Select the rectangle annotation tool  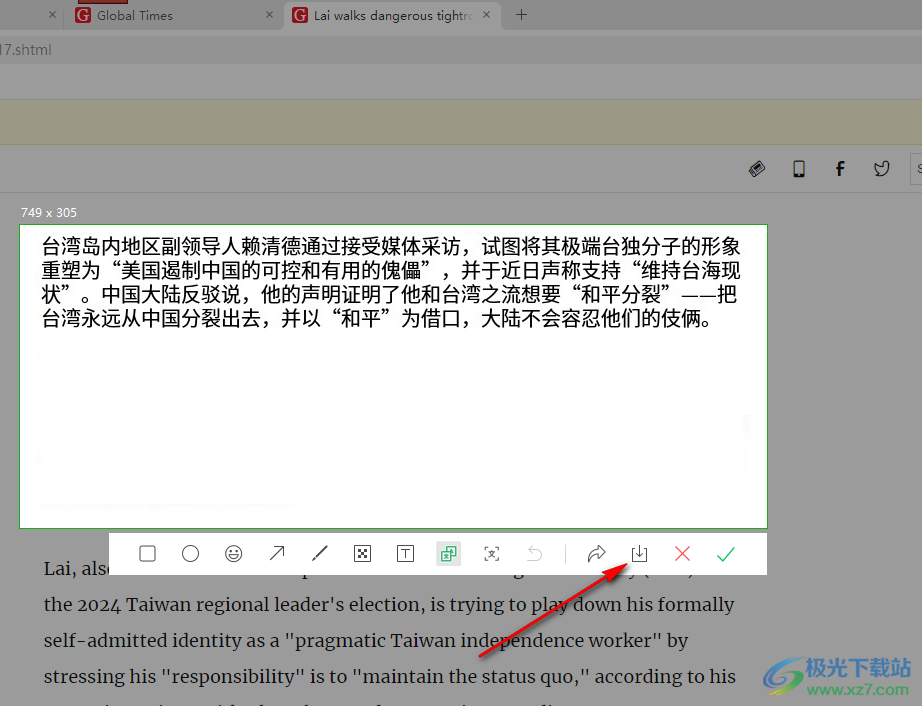point(147,553)
